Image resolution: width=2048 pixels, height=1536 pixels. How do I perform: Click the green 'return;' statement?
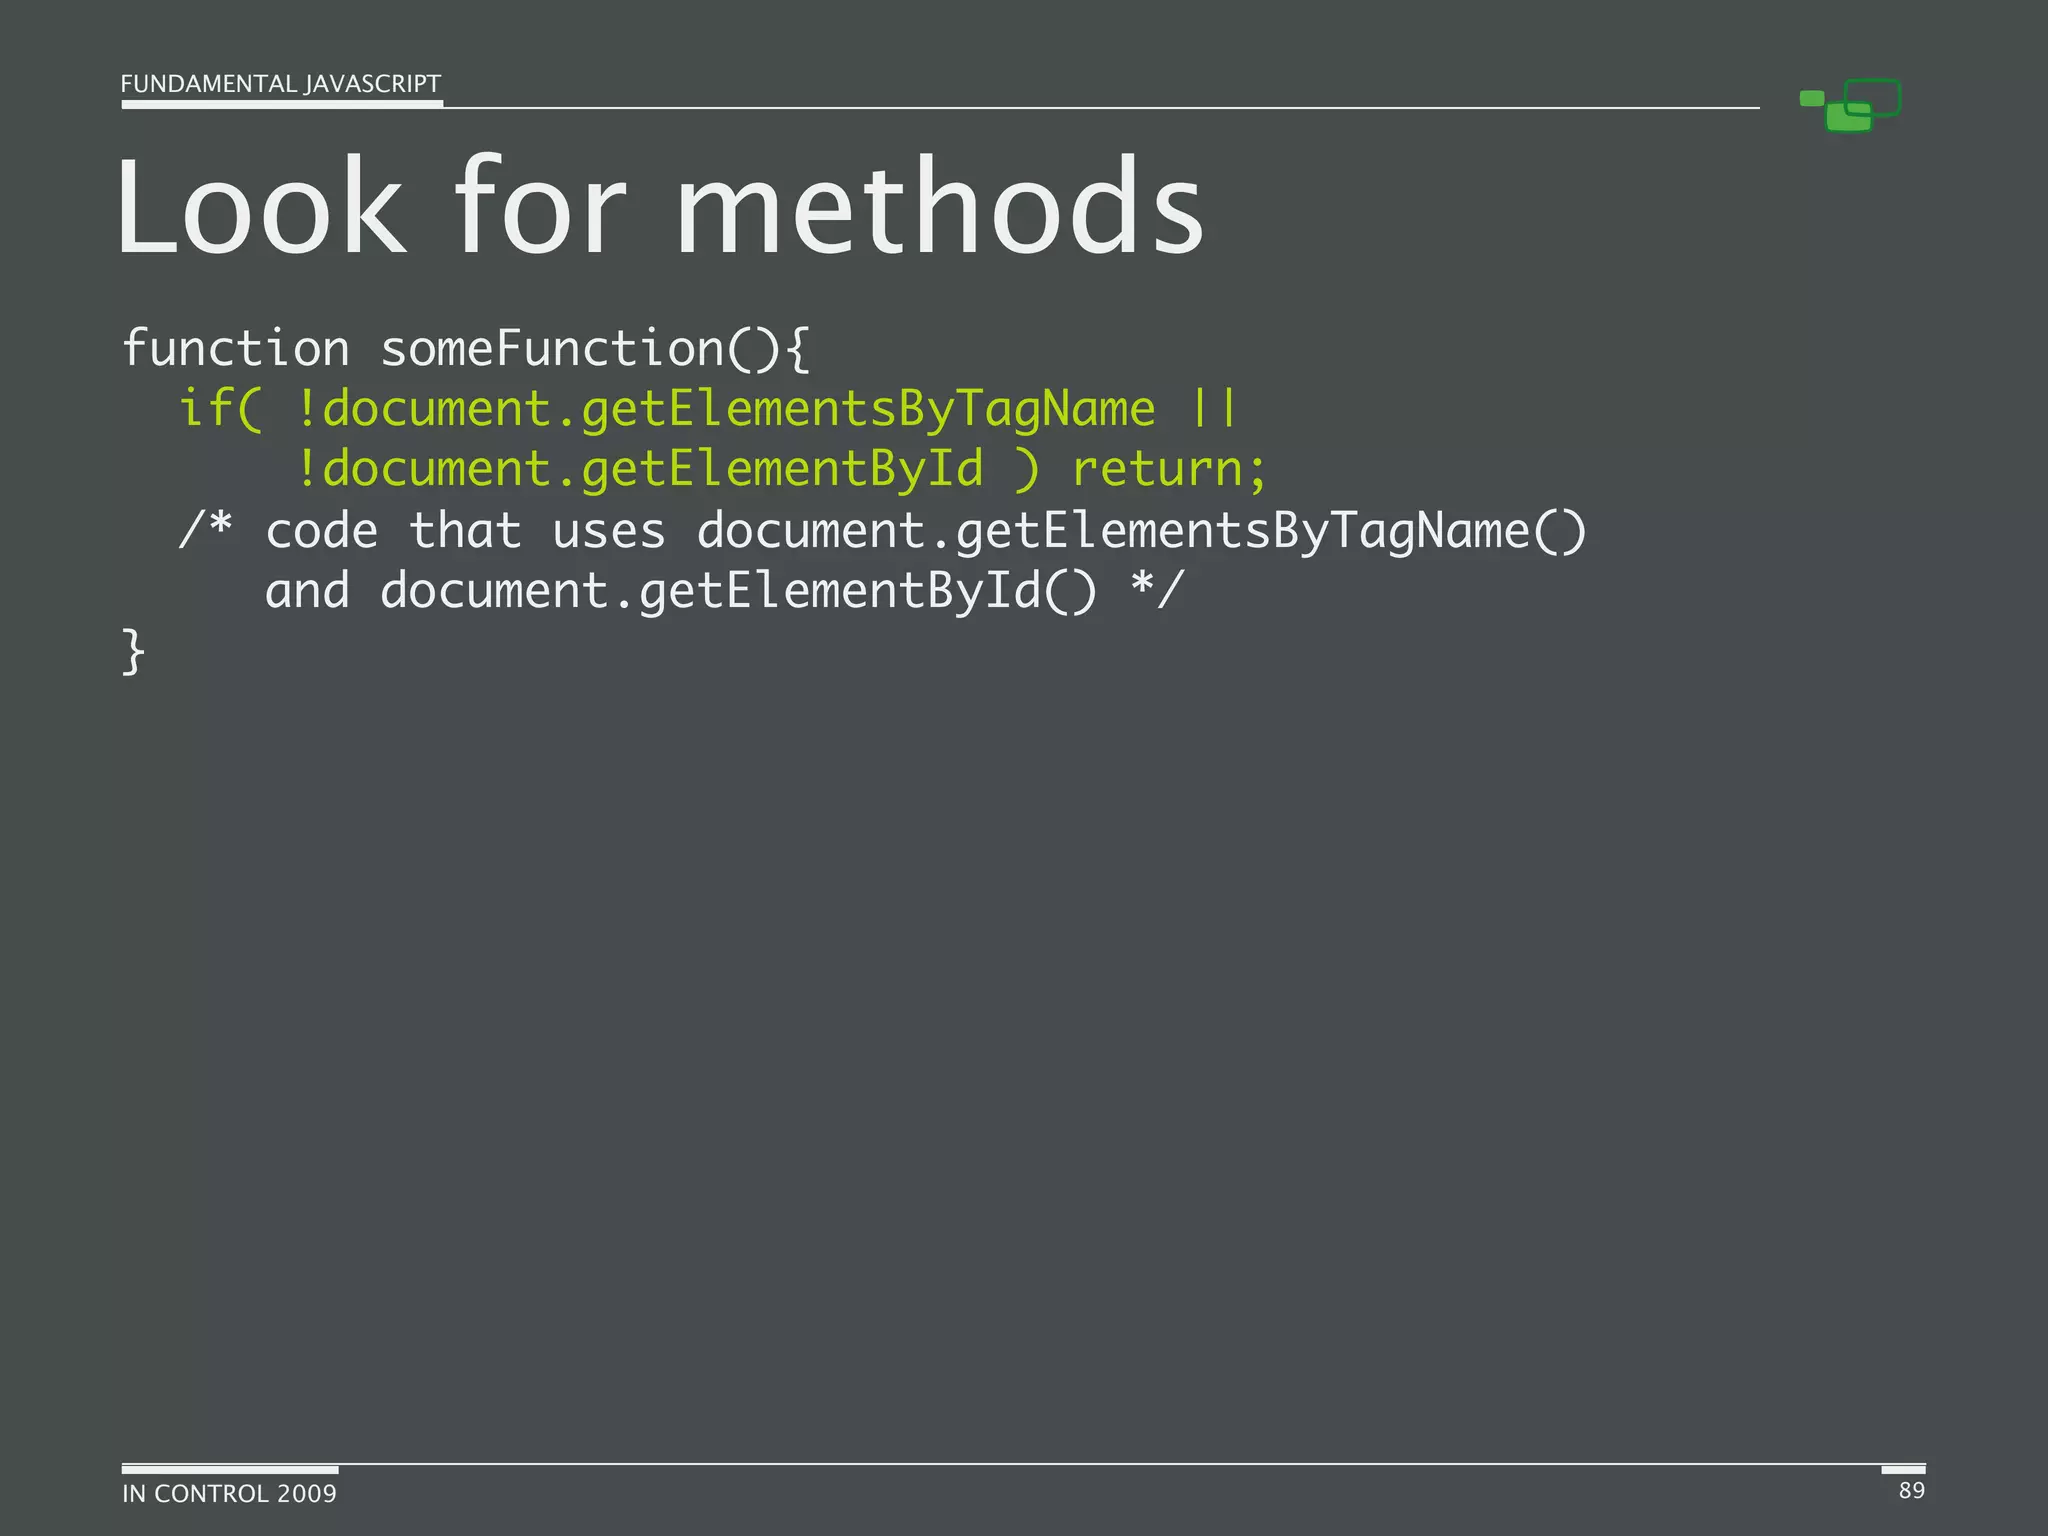coord(1169,469)
